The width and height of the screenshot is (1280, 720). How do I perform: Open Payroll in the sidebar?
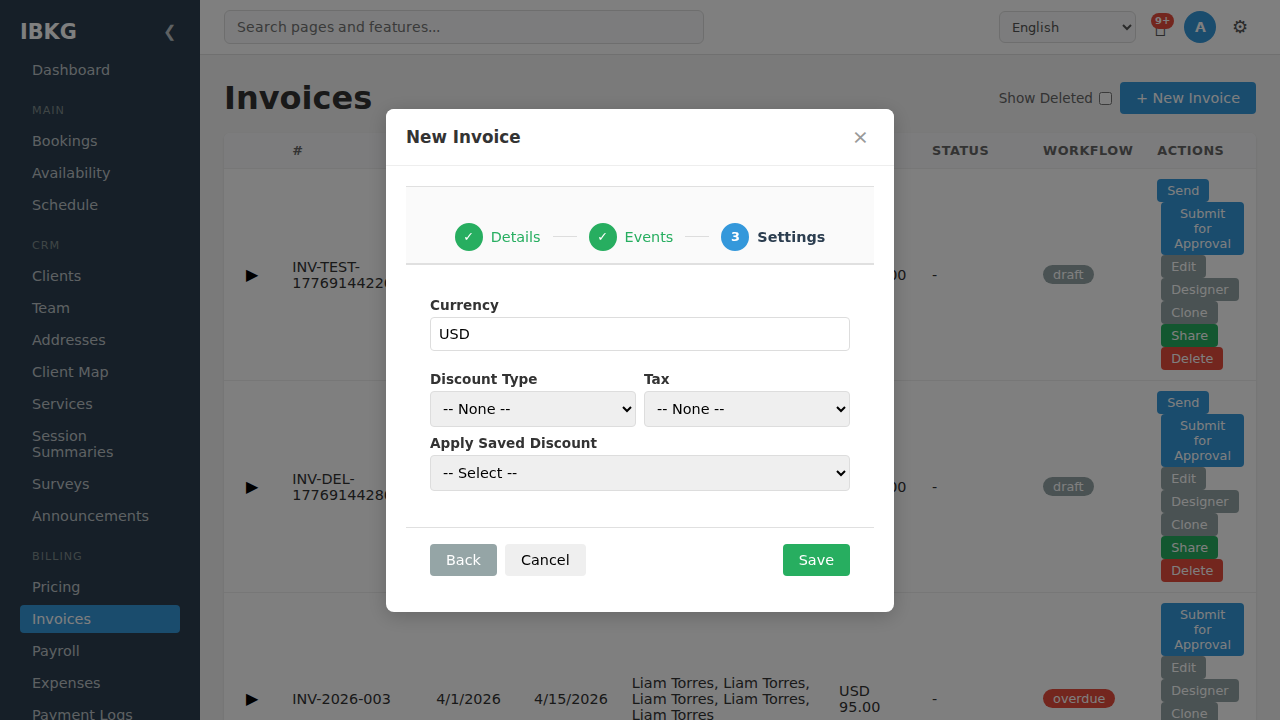click(x=100, y=651)
